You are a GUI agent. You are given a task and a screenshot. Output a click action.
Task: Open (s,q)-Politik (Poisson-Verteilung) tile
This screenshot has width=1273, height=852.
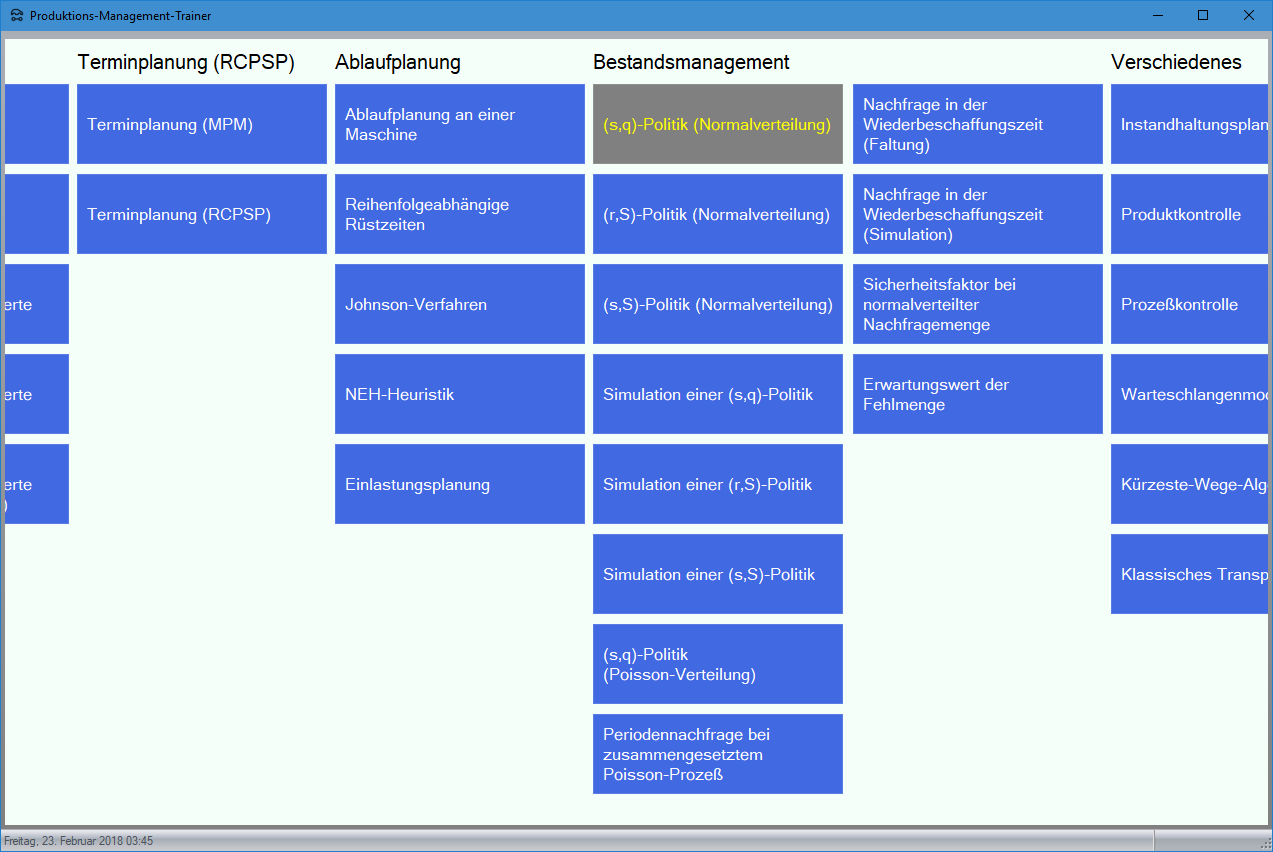point(717,664)
